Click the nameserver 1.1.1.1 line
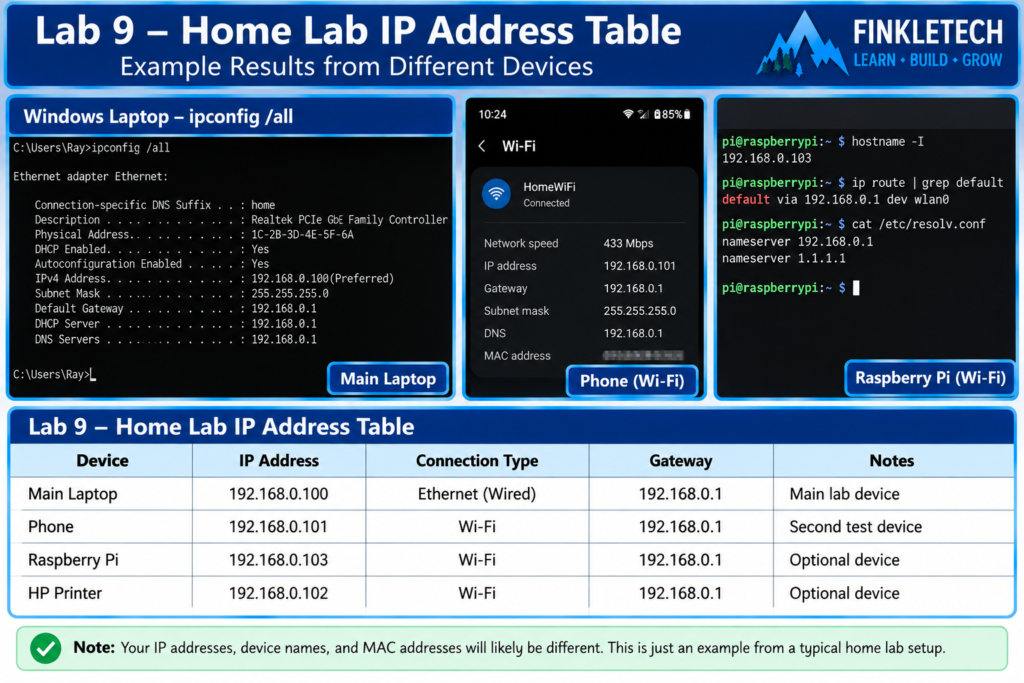 point(783,259)
